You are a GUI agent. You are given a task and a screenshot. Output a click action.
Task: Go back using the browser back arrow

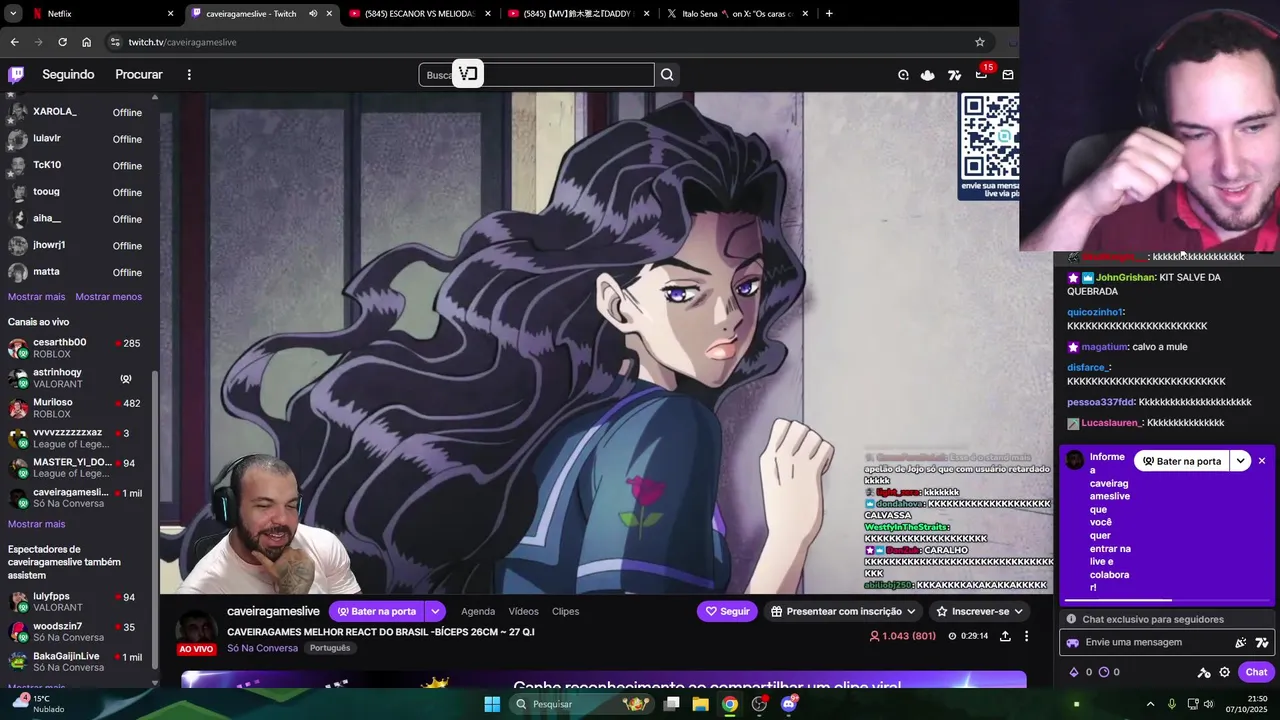pos(14,42)
